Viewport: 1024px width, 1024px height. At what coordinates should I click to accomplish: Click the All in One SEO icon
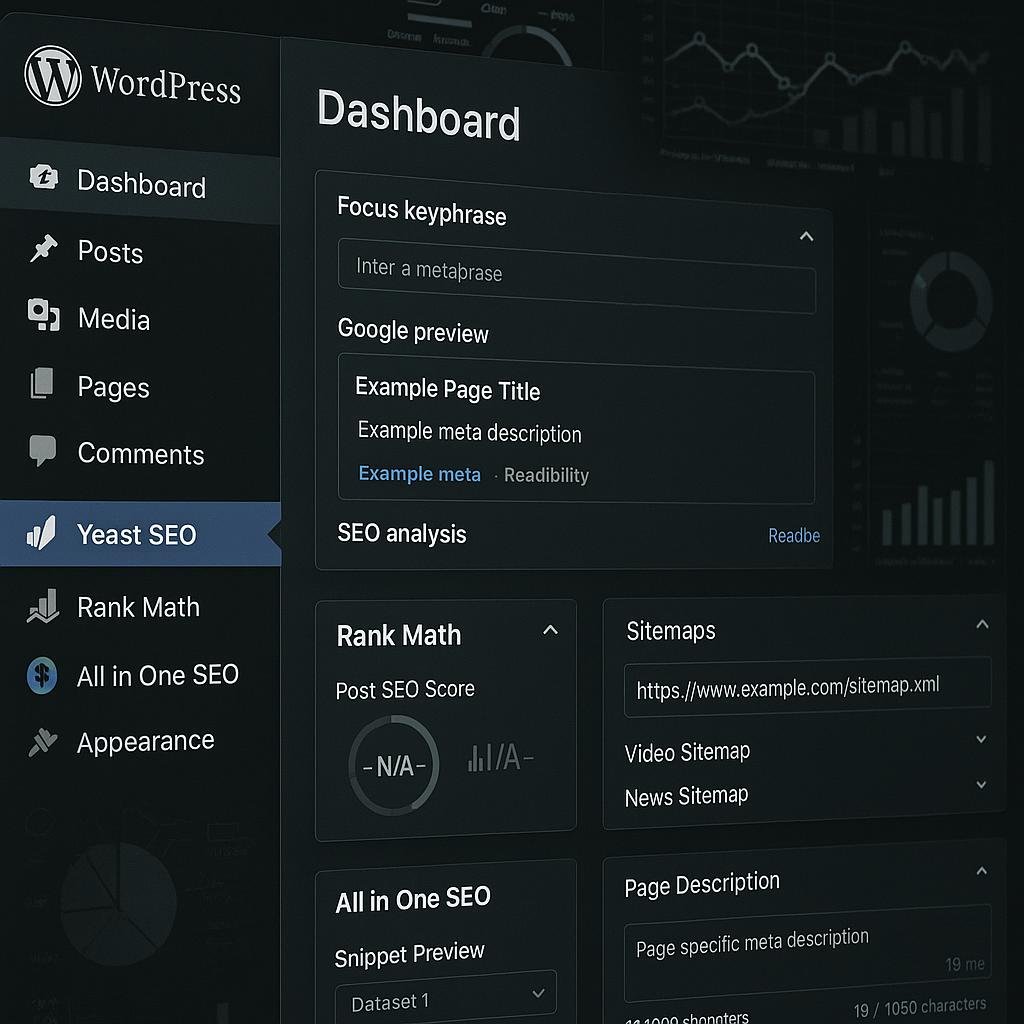click(42, 675)
